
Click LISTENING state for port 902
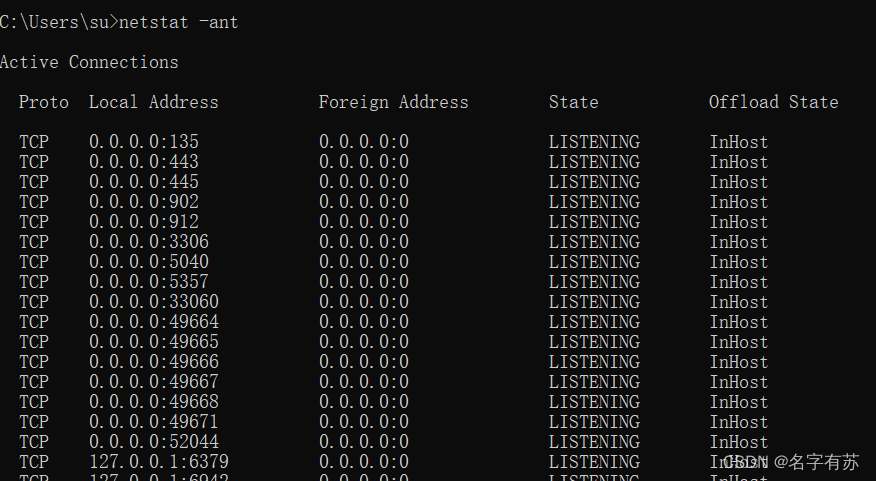click(x=594, y=202)
